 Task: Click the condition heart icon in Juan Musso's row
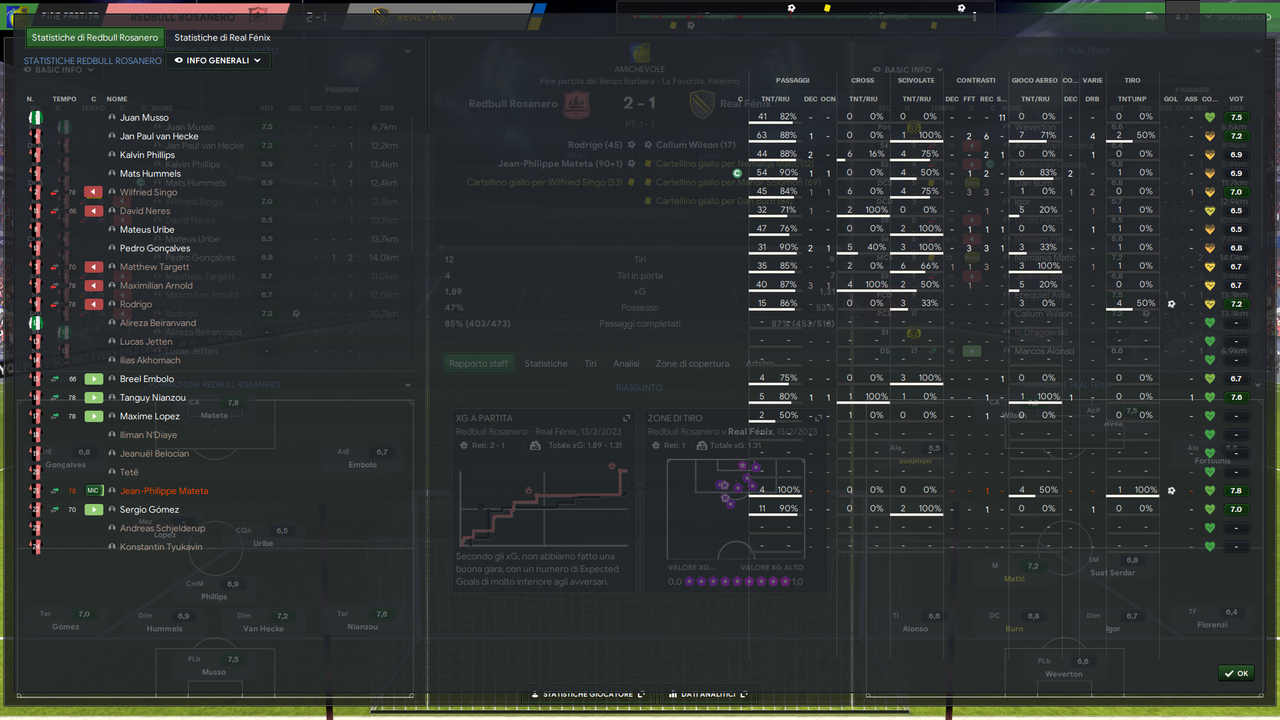(1210, 118)
